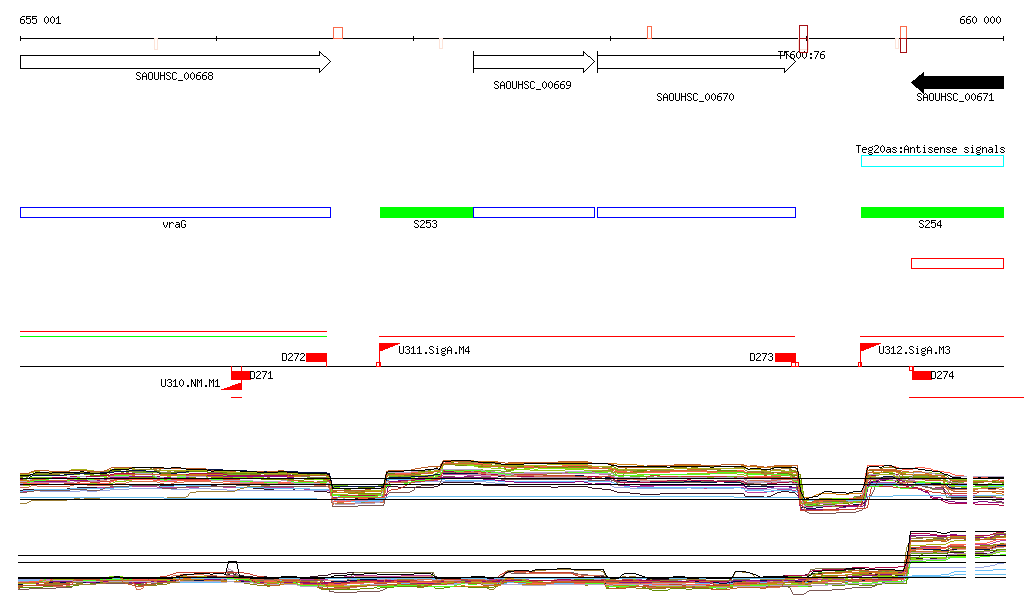This screenshot has width=1024, height=611.
Task: Click the red U312.SigA.M3 promoter flag
Action: click(x=869, y=350)
